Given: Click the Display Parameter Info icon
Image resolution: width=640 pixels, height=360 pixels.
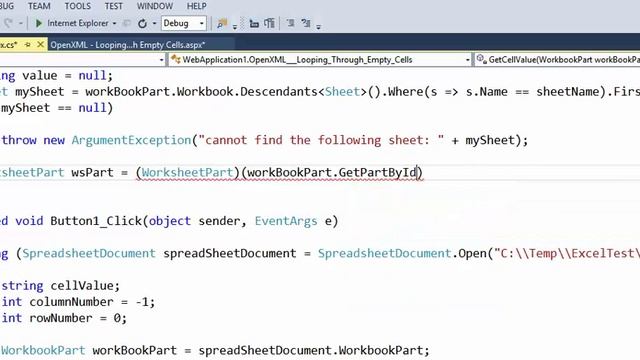Looking at the screenshot, I should pyautogui.click(x=269, y=23).
